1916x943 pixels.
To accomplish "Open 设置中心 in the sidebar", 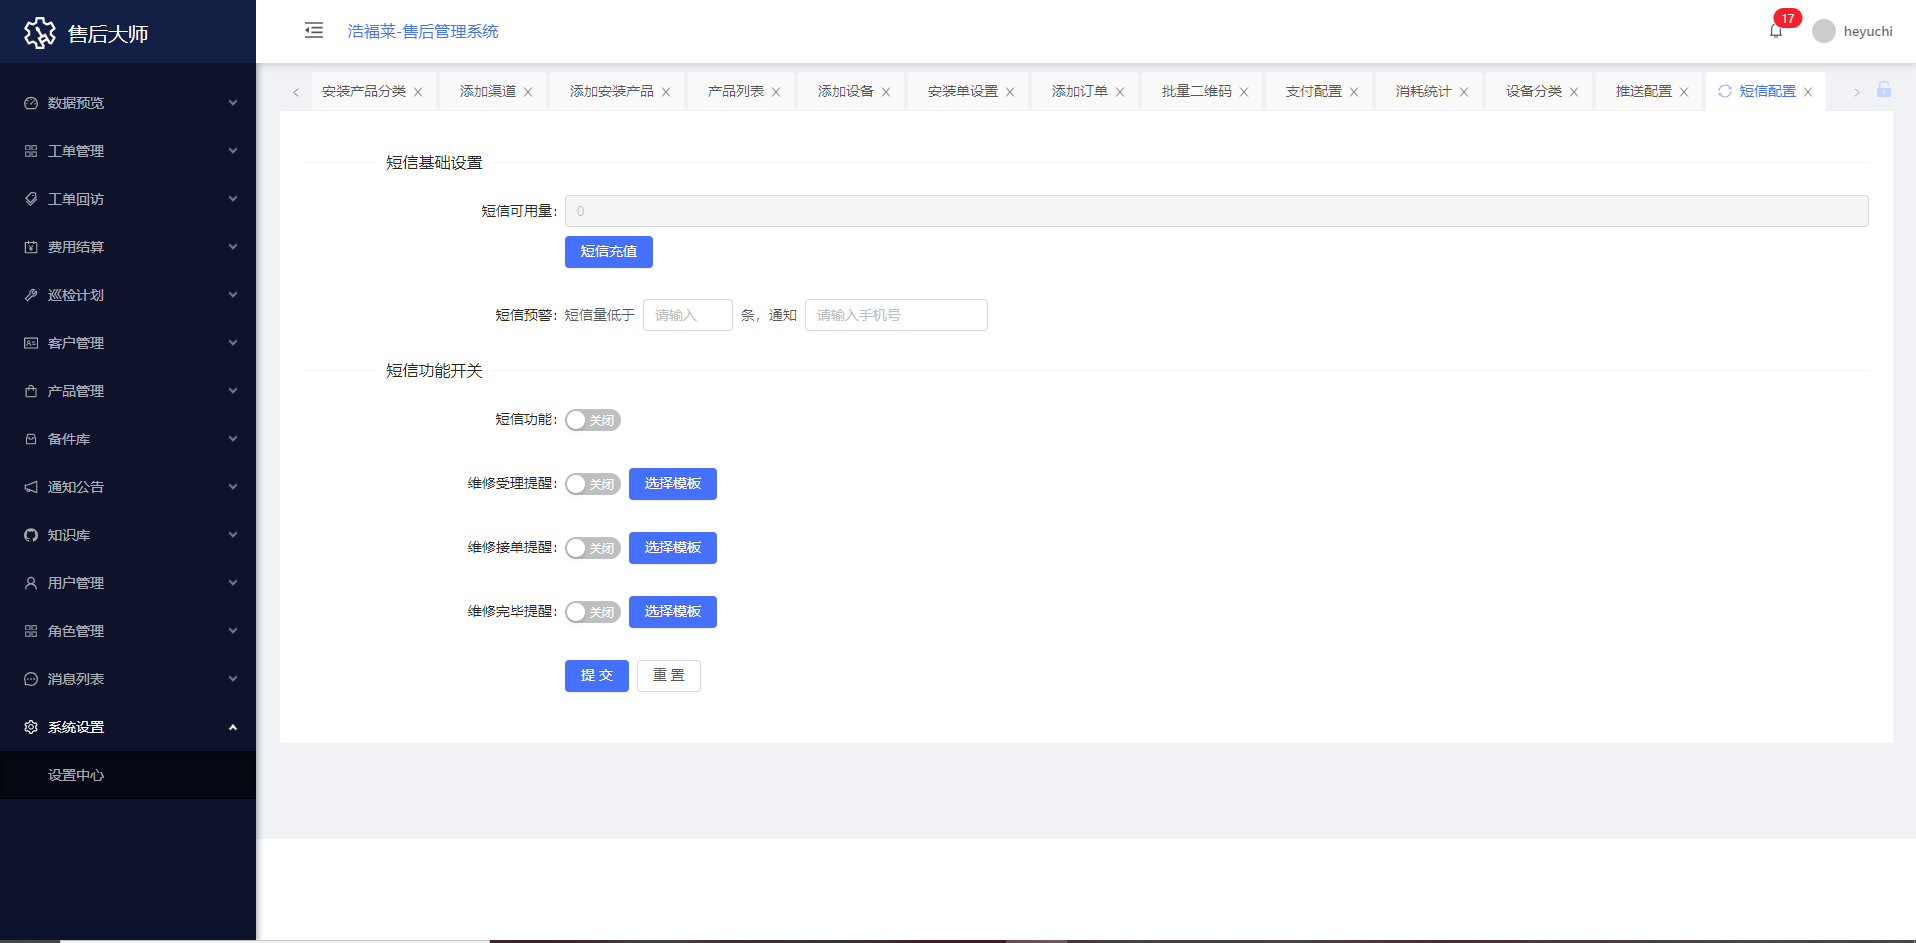I will [x=76, y=775].
